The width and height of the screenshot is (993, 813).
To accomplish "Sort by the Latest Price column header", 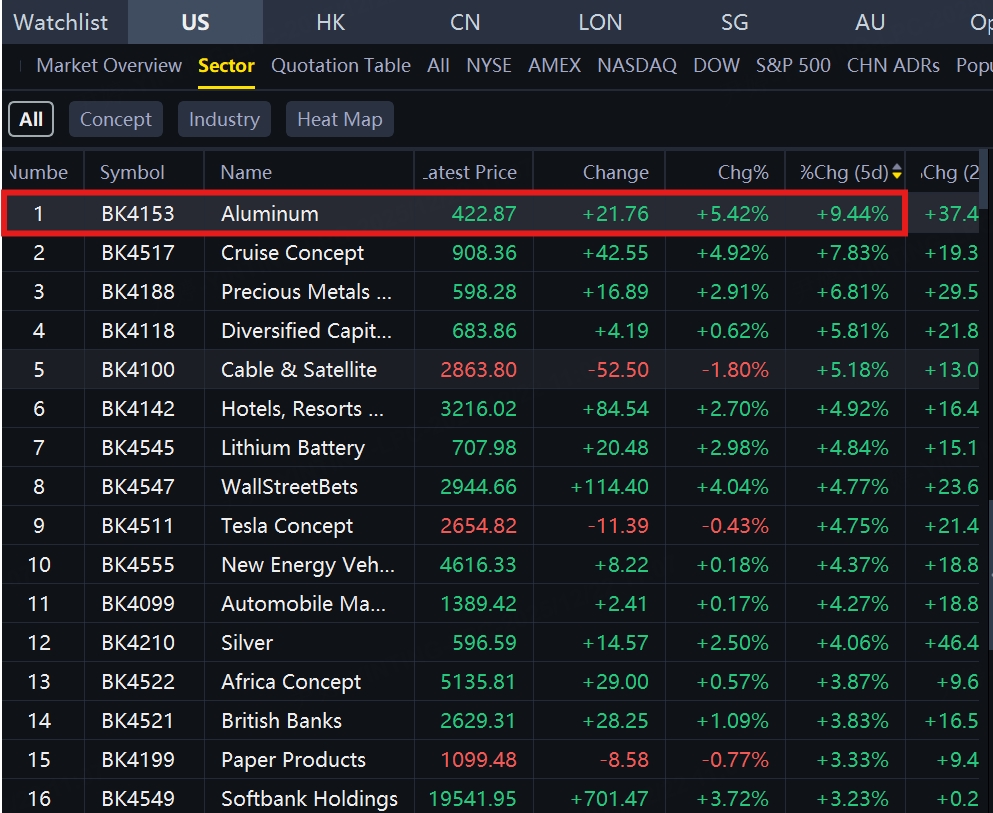I will (470, 173).
